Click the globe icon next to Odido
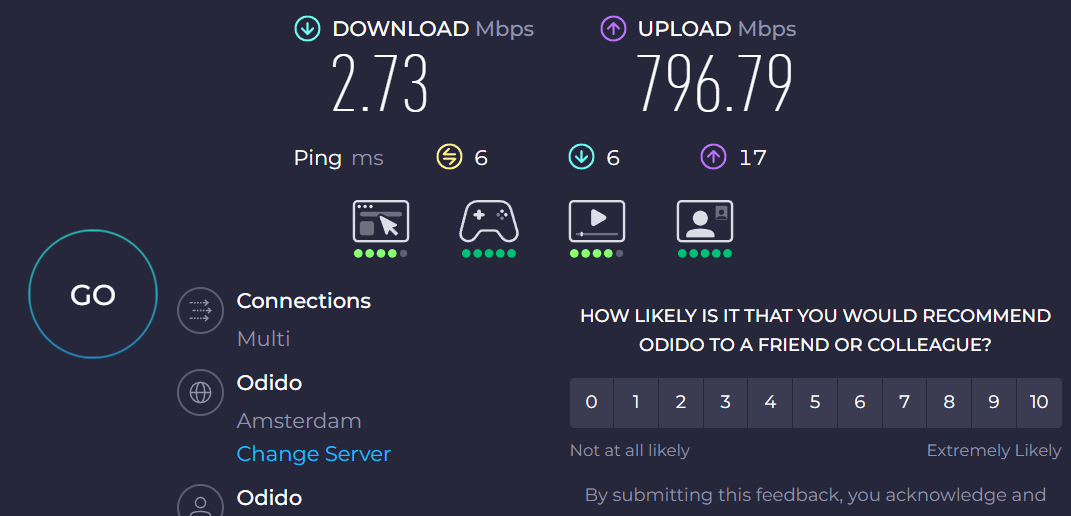Viewport: 1071px width, 516px height. click(x=200, y=392)
